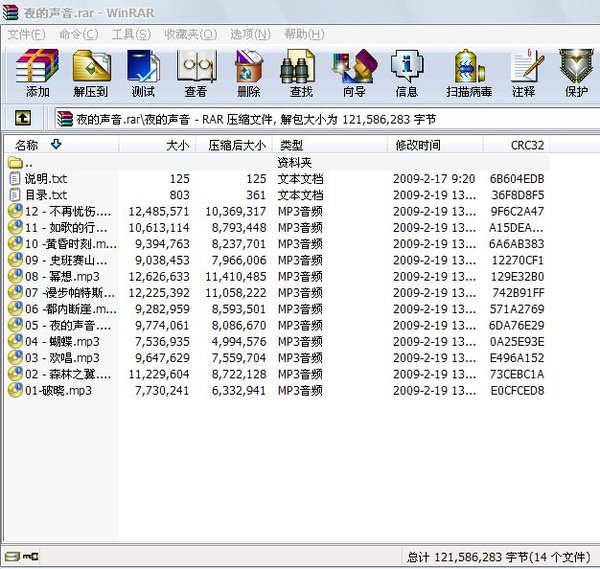This screenshot has height=569, width=600.
Task: Click the archive path address field
Action: point(327,119)
